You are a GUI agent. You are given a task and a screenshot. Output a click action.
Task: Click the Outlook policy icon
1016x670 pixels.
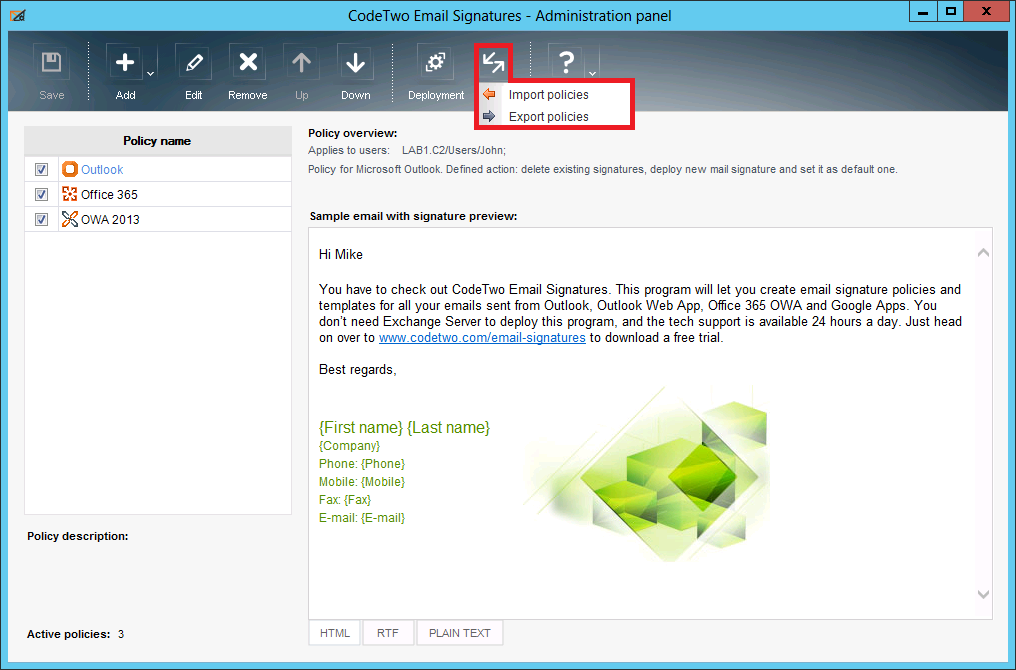coord(69,170)
